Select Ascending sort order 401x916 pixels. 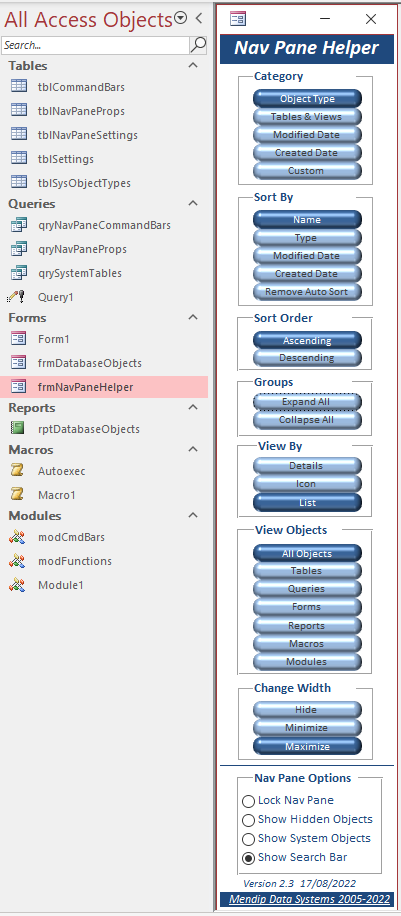[x=307, y=340]
